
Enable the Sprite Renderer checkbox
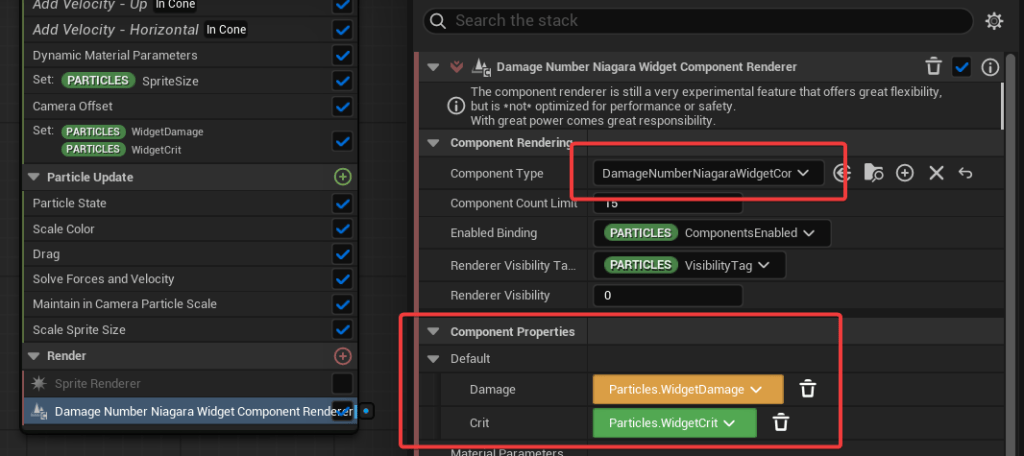pos(343,383)
